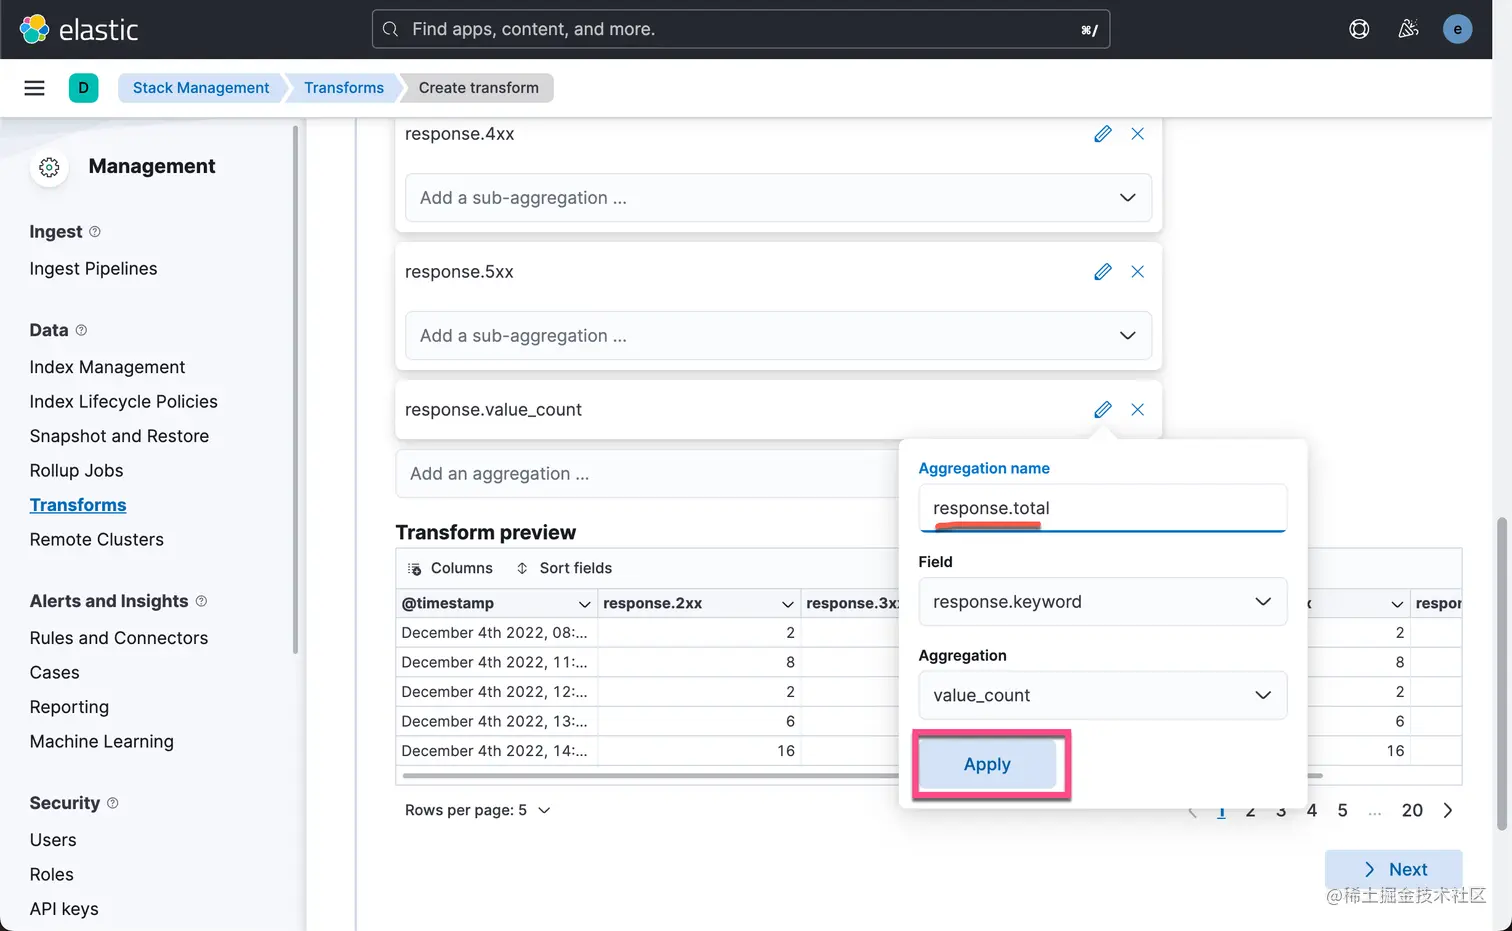The width and height of the screenshot is (1512, 931).
Task: Open Roles in sidebar
Action: point(51,875)
